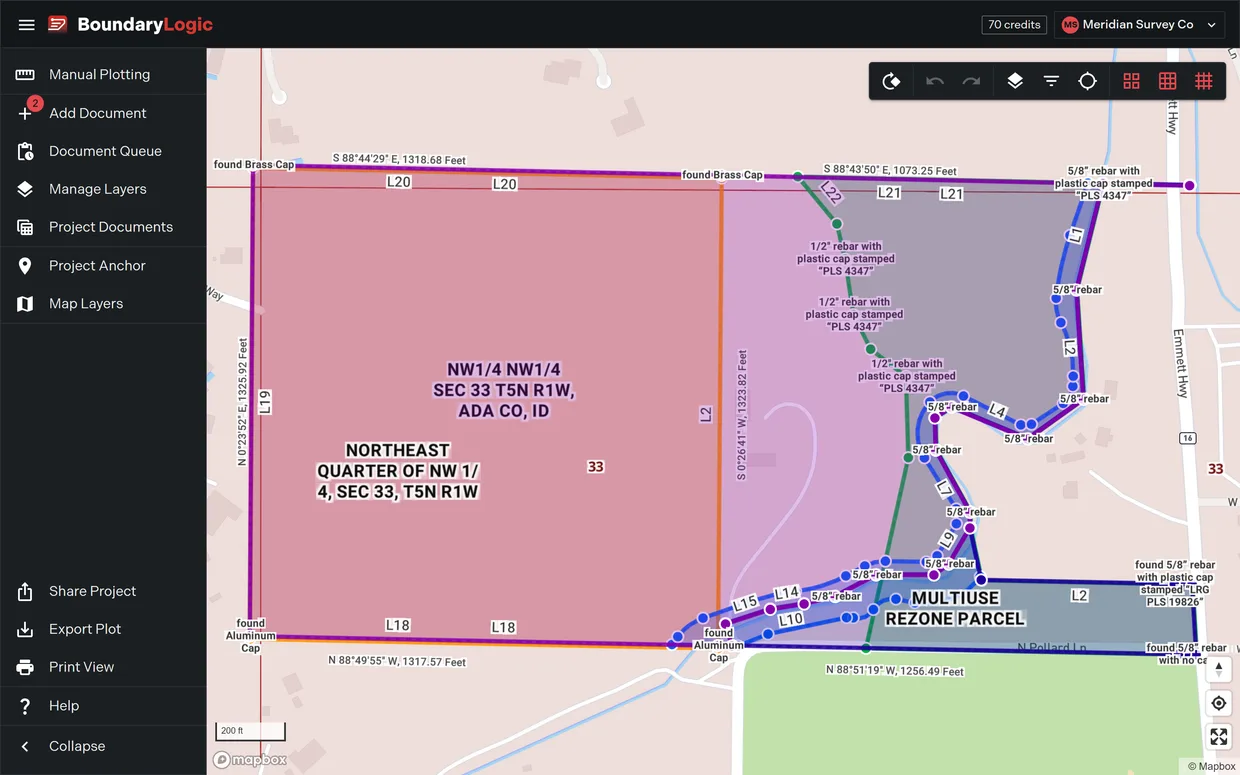The image size is (1240, 775).
Task: Click the Map Layers map icon
Action: [x=25, y=303]
